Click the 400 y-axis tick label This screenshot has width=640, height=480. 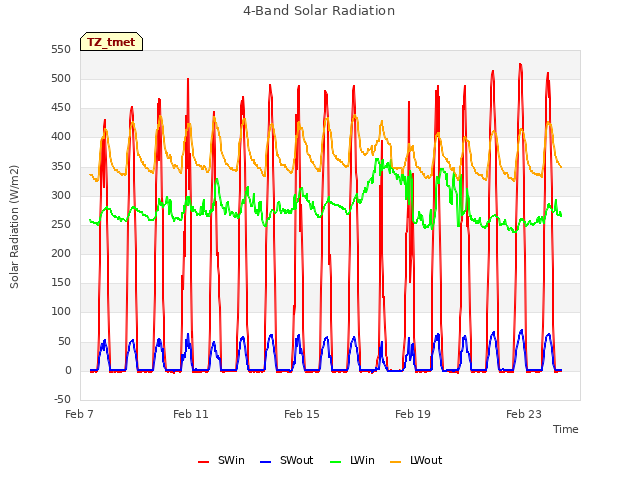coord(61,137)
